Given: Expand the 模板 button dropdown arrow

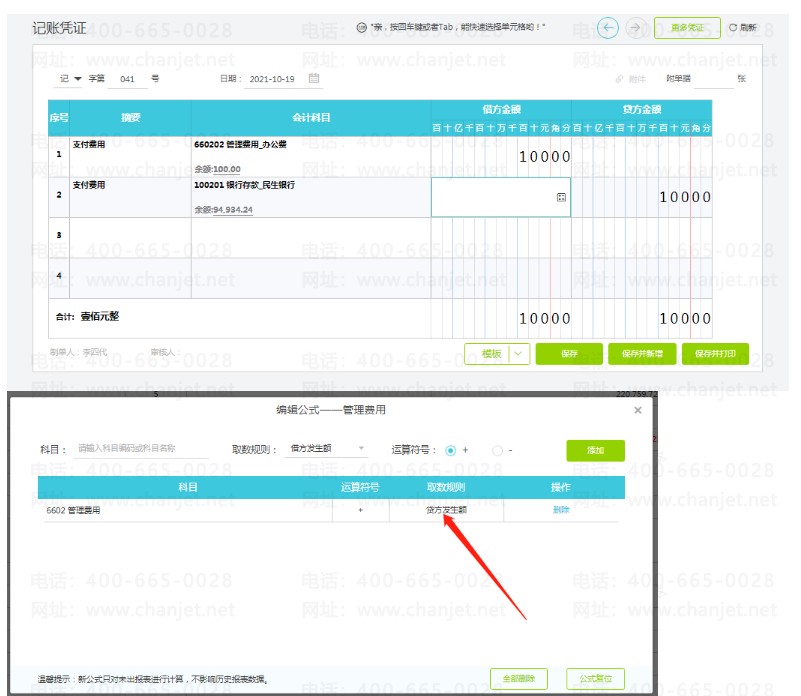Looking at the screenshot, I should tap(519, 354).
